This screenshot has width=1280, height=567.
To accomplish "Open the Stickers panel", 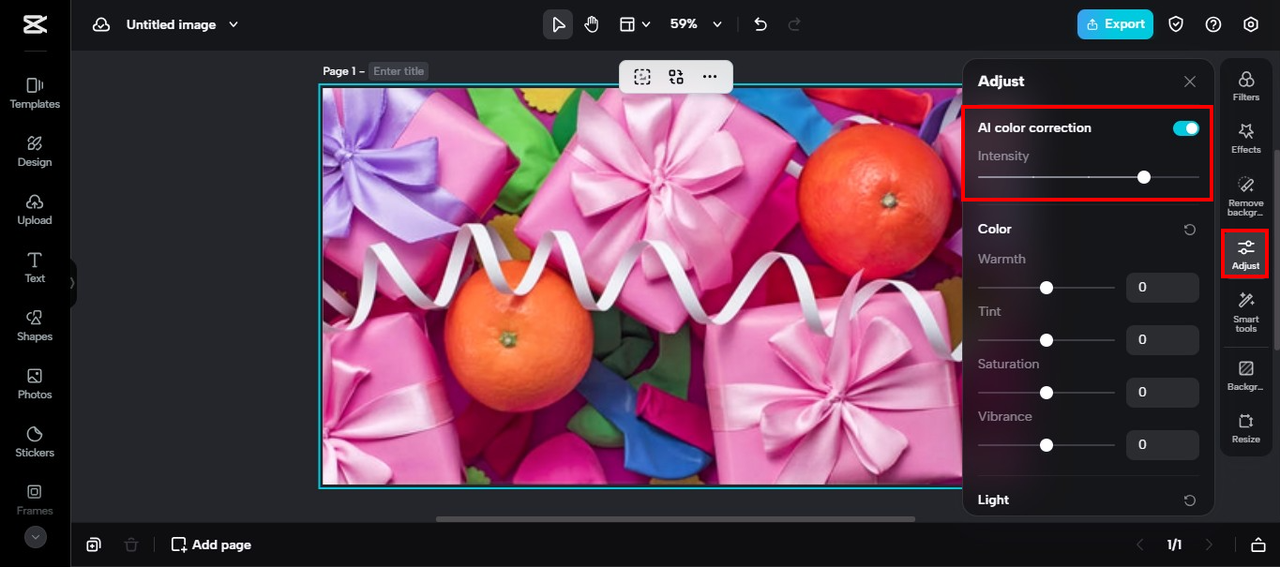I will 35,441.
